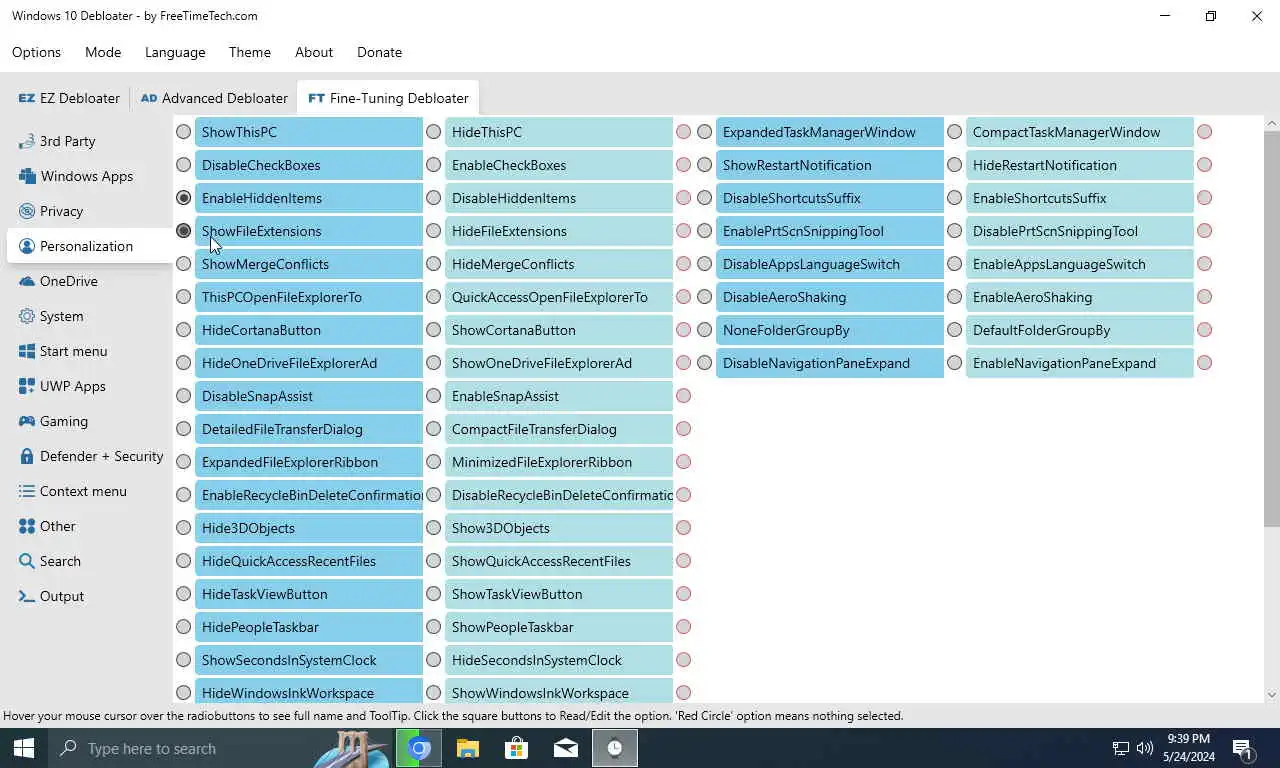1280x768 pixels.
Task: Click the EnablePrtScnSnippingTool option button
Action: point(830,231)
